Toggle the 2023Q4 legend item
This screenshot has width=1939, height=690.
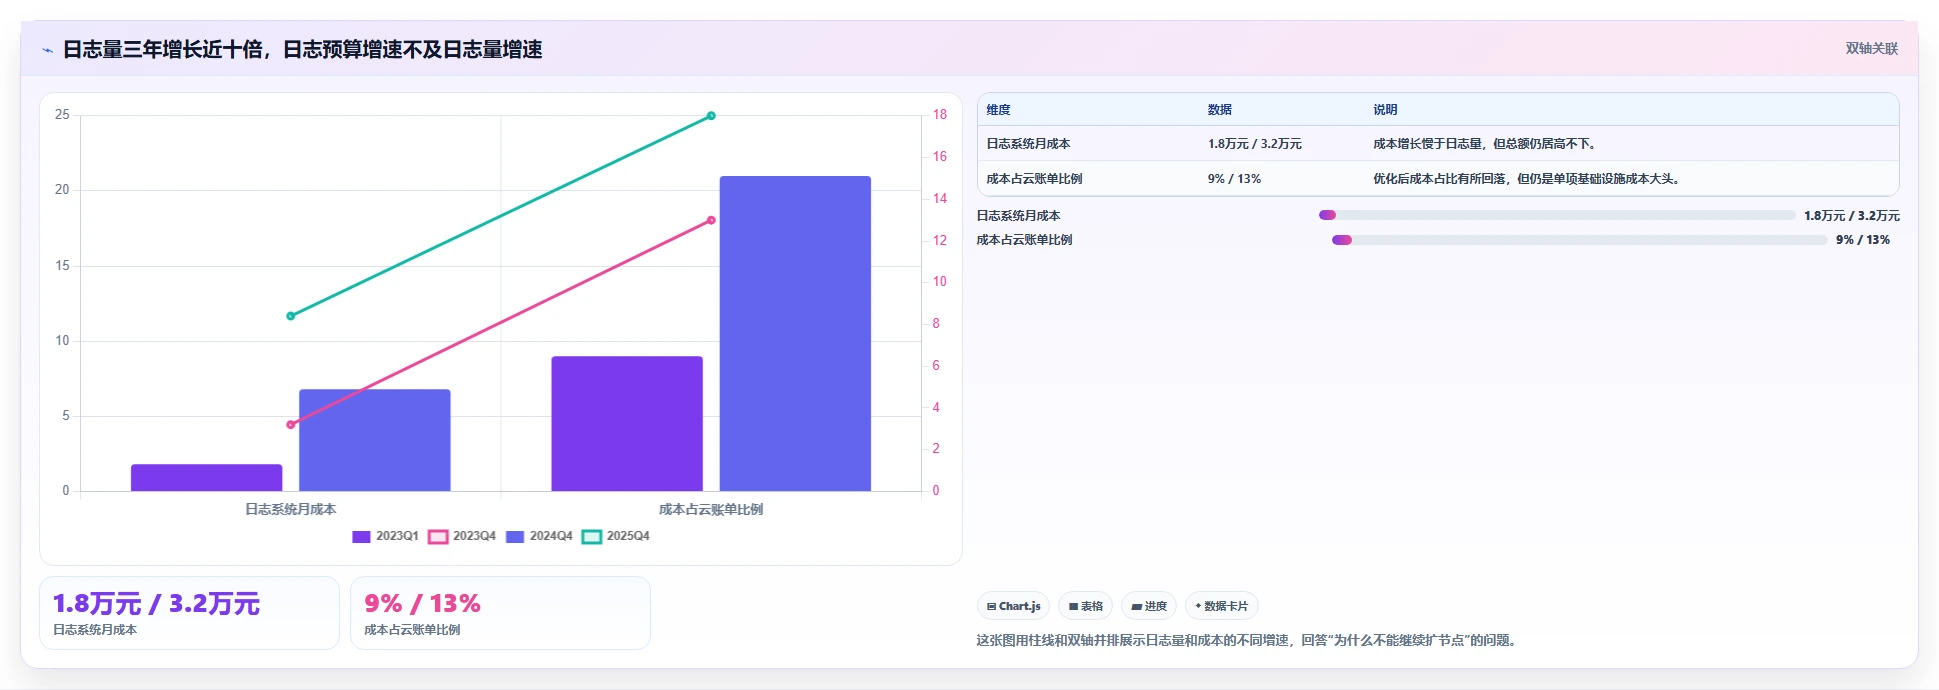[463, 536]
